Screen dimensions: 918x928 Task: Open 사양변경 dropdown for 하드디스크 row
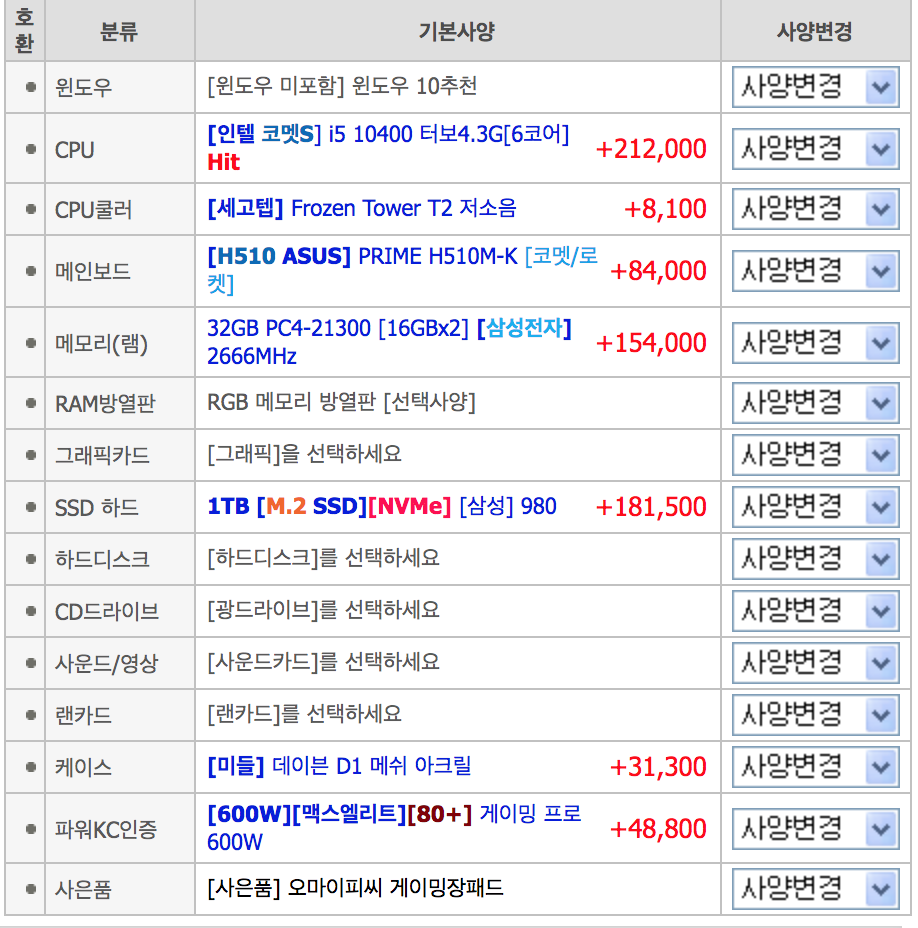click(816, 559)
